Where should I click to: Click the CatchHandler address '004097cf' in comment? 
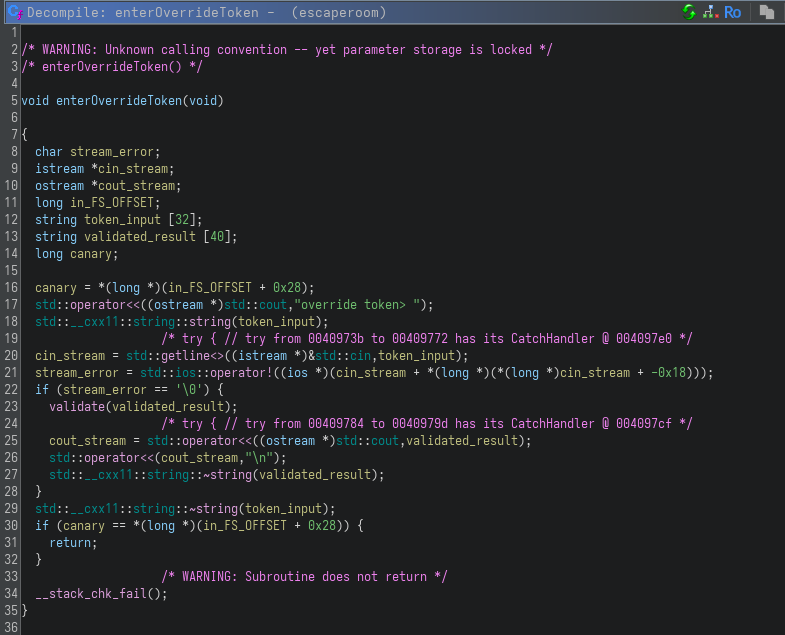click(x=644, y=424)
